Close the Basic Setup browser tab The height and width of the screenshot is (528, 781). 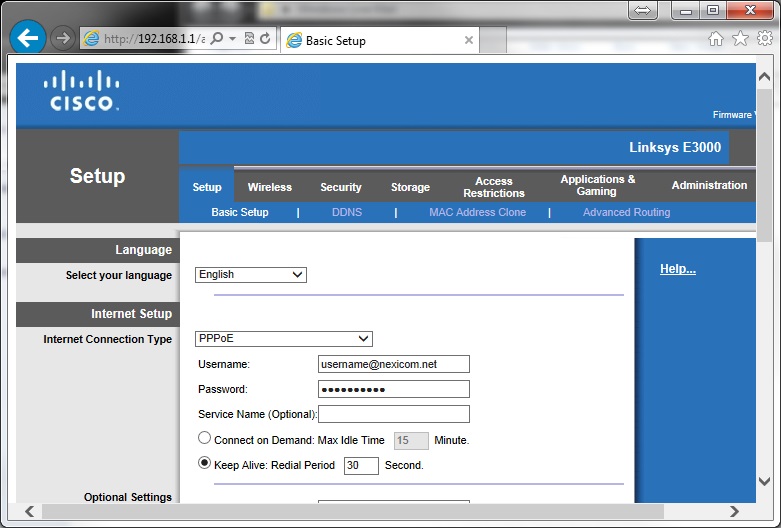469,40
